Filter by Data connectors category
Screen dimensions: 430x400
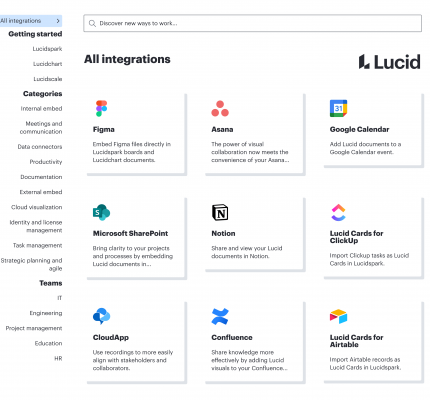click(x=40, y=147)
